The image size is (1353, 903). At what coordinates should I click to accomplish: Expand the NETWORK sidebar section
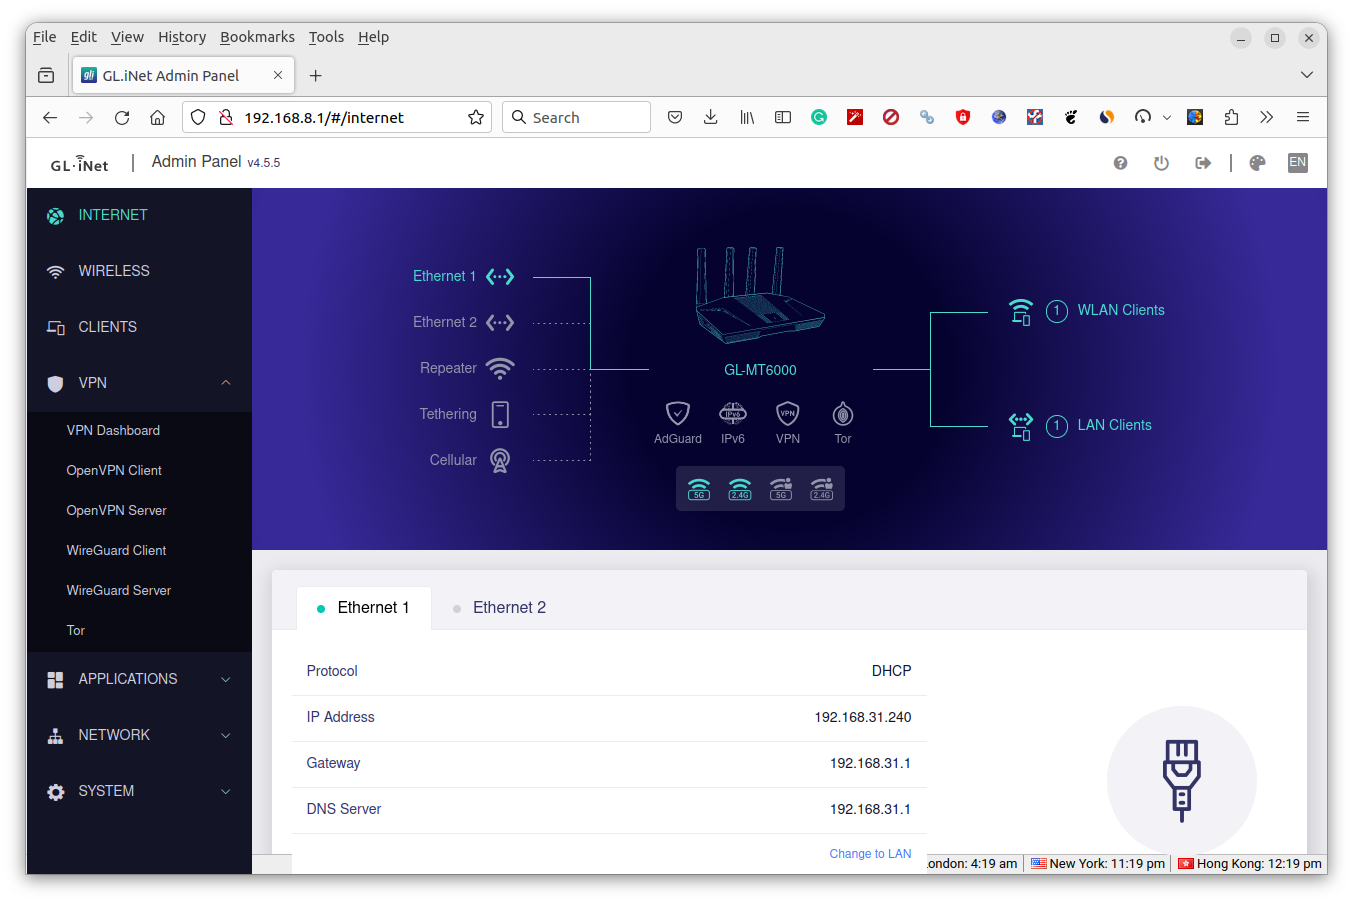click(226, 735)
